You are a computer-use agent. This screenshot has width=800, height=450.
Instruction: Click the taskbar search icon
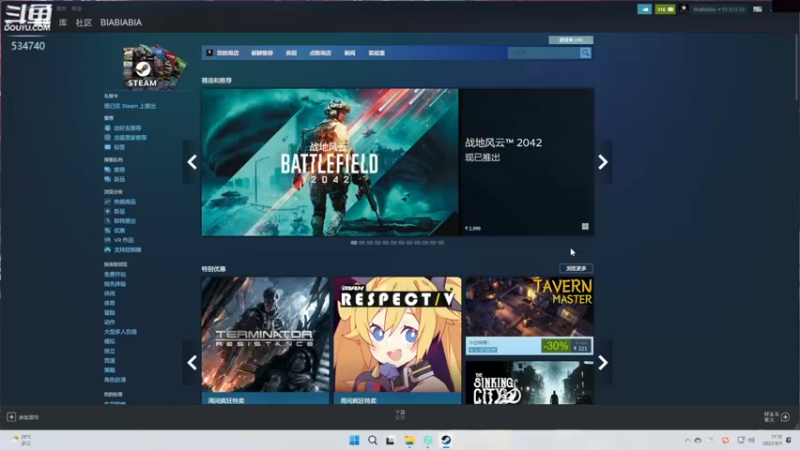(x=372, y=440)
